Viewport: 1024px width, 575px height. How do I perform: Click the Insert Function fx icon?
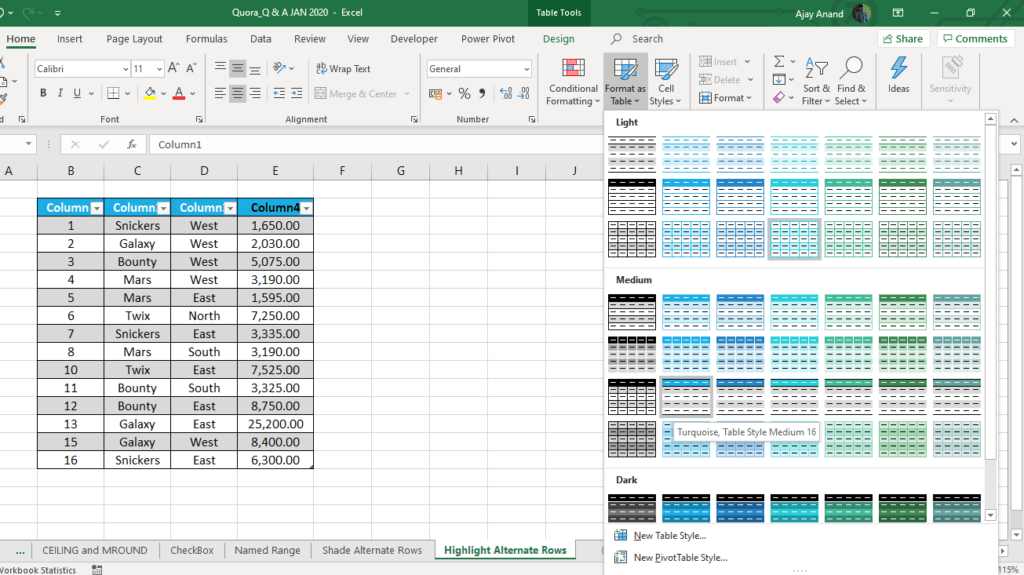click(x=131, y=144)
